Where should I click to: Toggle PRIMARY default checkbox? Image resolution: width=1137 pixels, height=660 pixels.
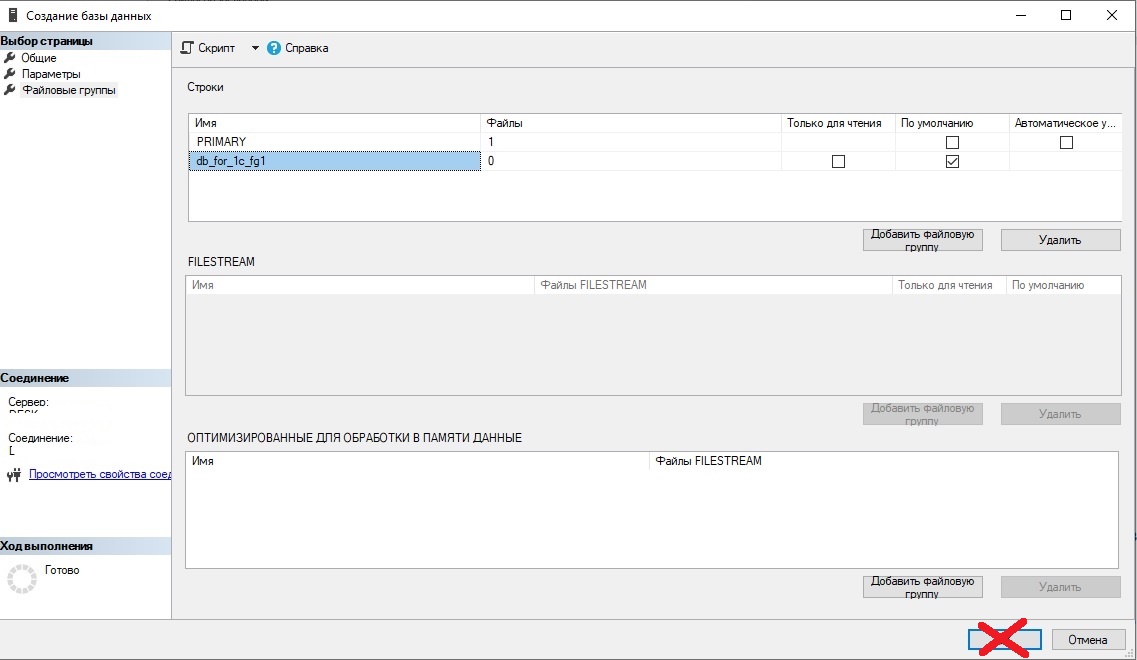952,142
